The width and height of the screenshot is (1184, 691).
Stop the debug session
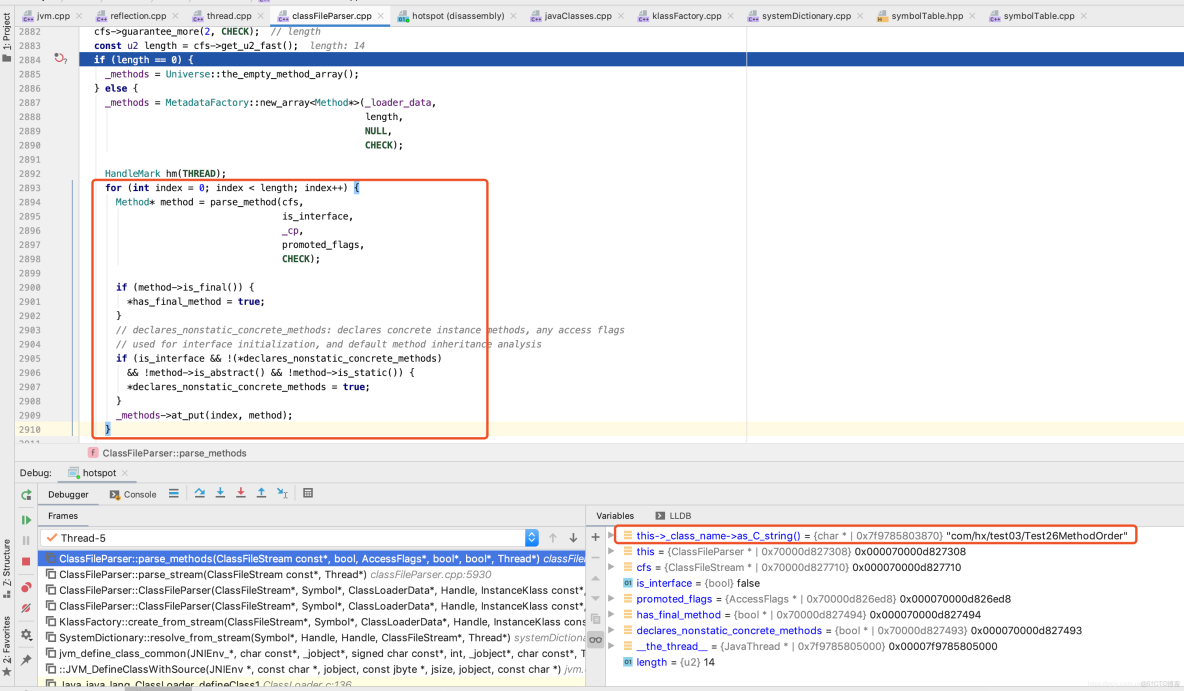pyautogui.click(x=26, y=559)
